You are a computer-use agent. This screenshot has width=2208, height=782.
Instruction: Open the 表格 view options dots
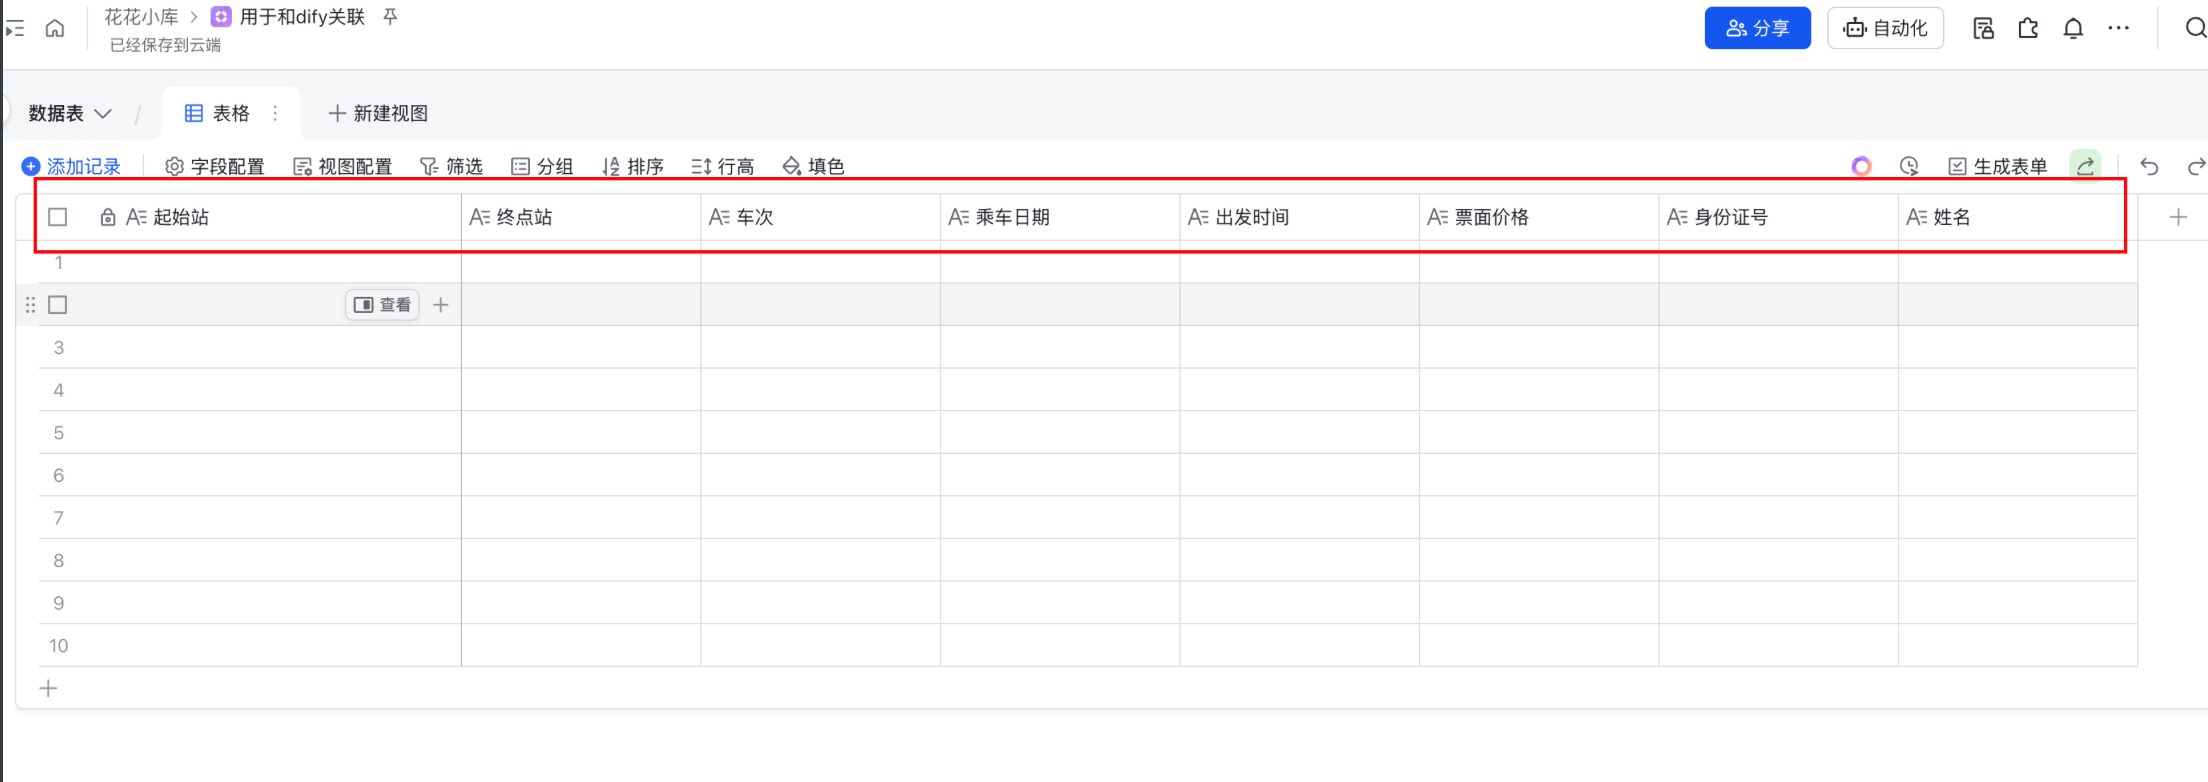[x=275, y=113]
